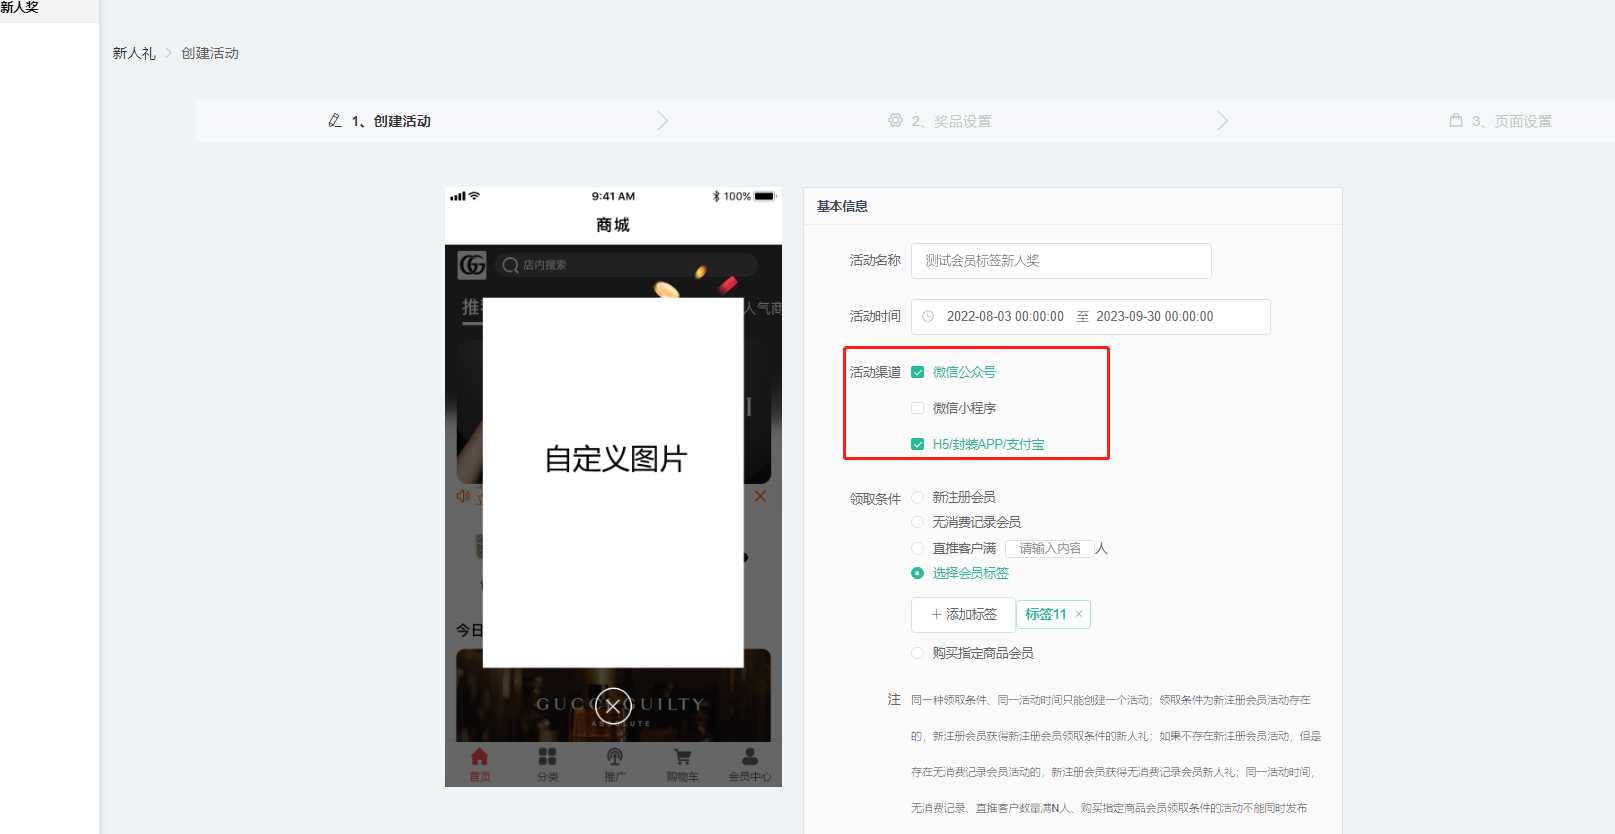Select the 无消费记录会员 radio option
Viewport: 1615px width, 834px height.
(x=917, y=522)
